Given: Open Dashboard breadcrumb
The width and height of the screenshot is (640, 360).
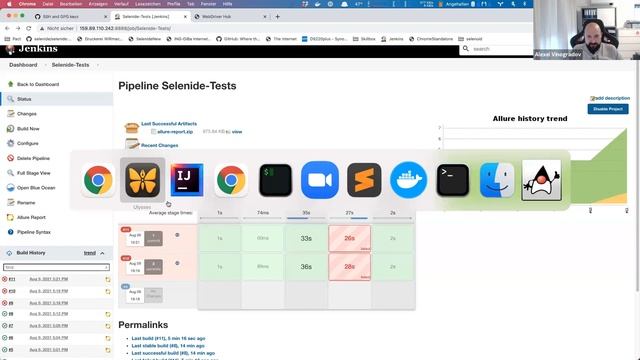Looking at the screenshot, I should coord(23,65).
